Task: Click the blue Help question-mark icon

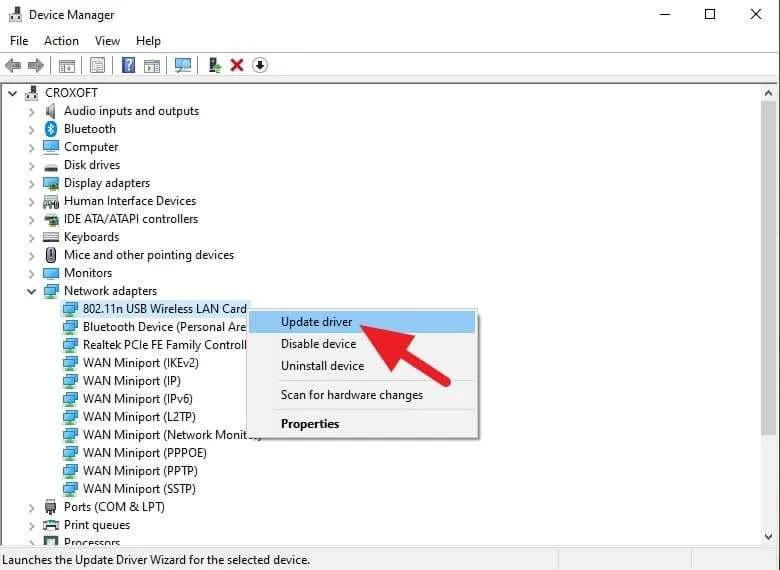Action: [128, 65]
